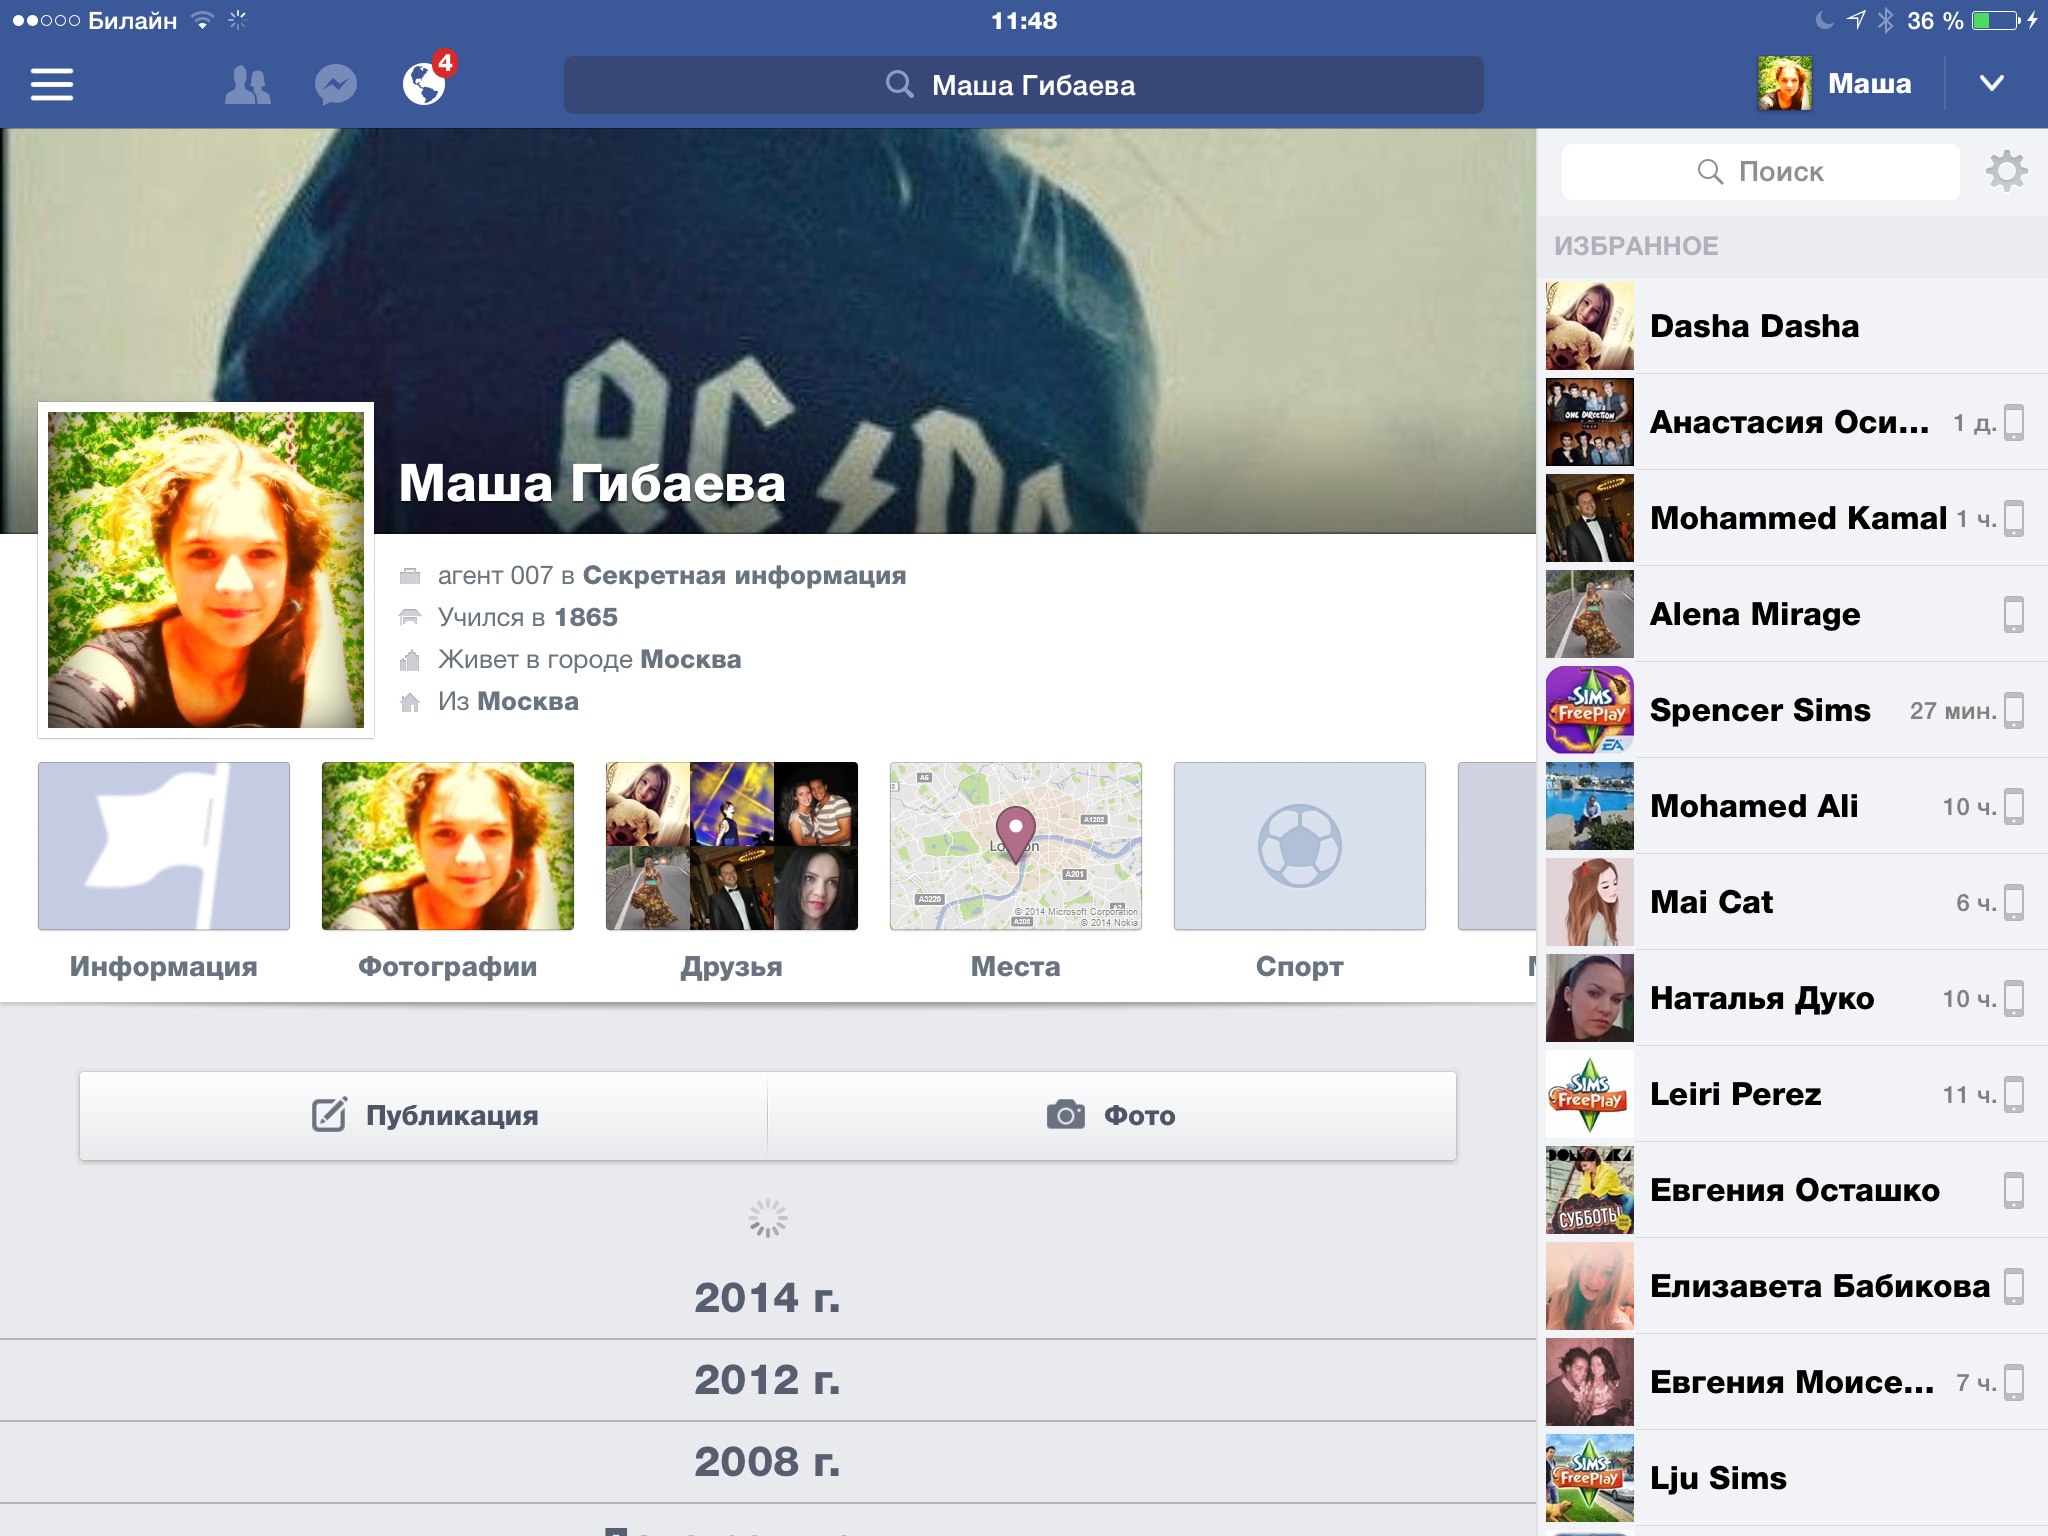Open Спорт section soccer ball tile
This screenshot has width=2048, height=1536.
click(x=1299, y=846)
